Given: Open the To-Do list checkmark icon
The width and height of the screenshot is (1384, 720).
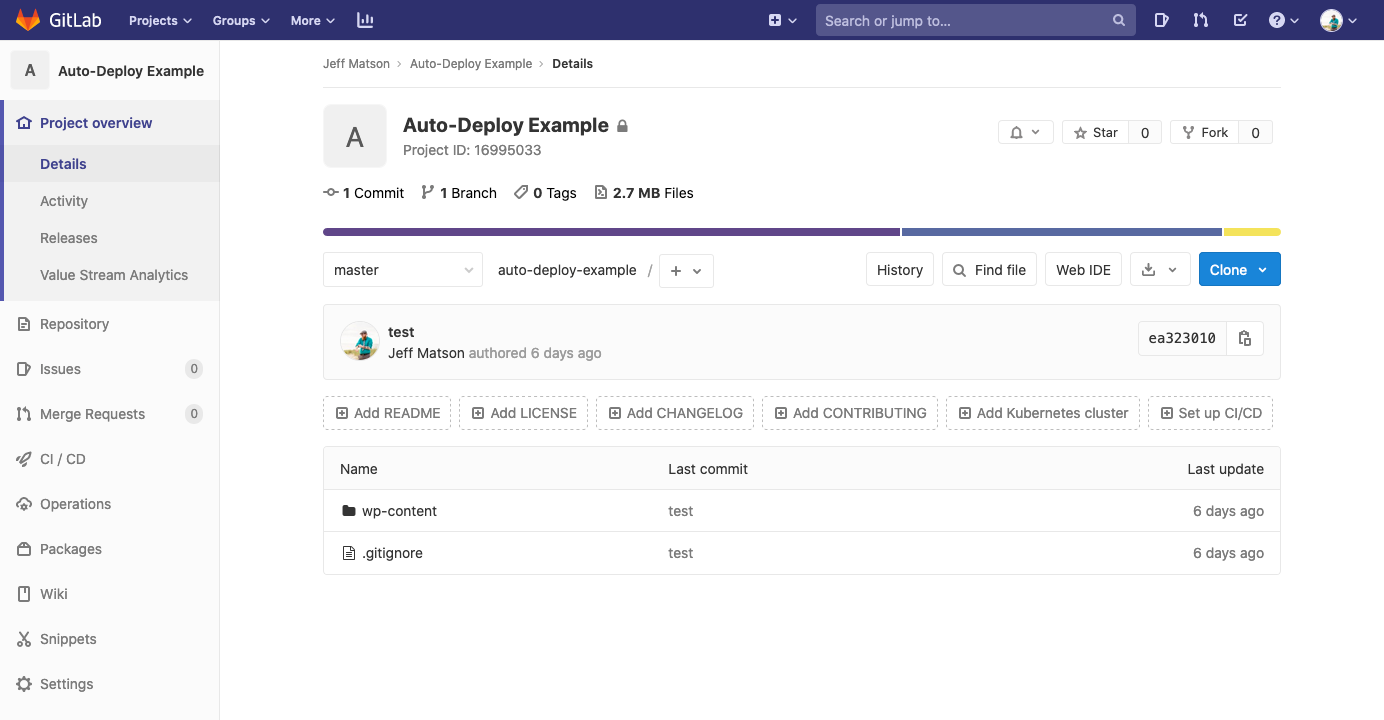Looking at the screenshot, I should tap(1240, 20).
